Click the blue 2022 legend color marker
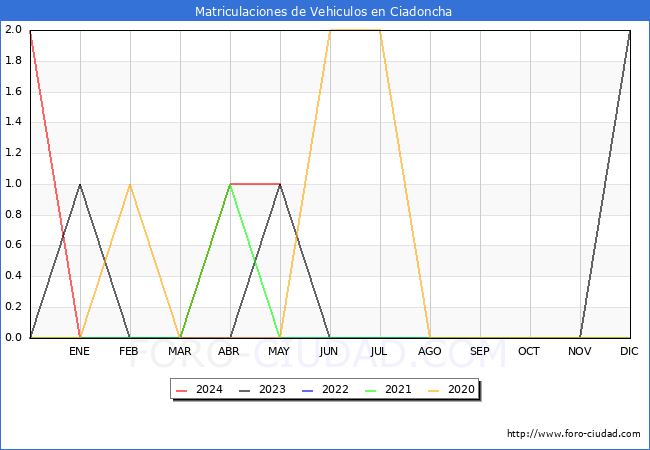 tap(308, 390)
